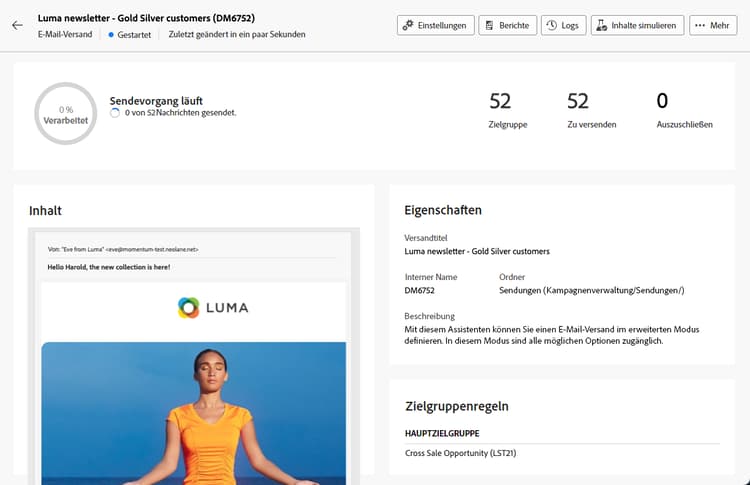Screen dimensions: 750x485
Task: Click the DM6752 internal name value
Action: coord(419,290)
